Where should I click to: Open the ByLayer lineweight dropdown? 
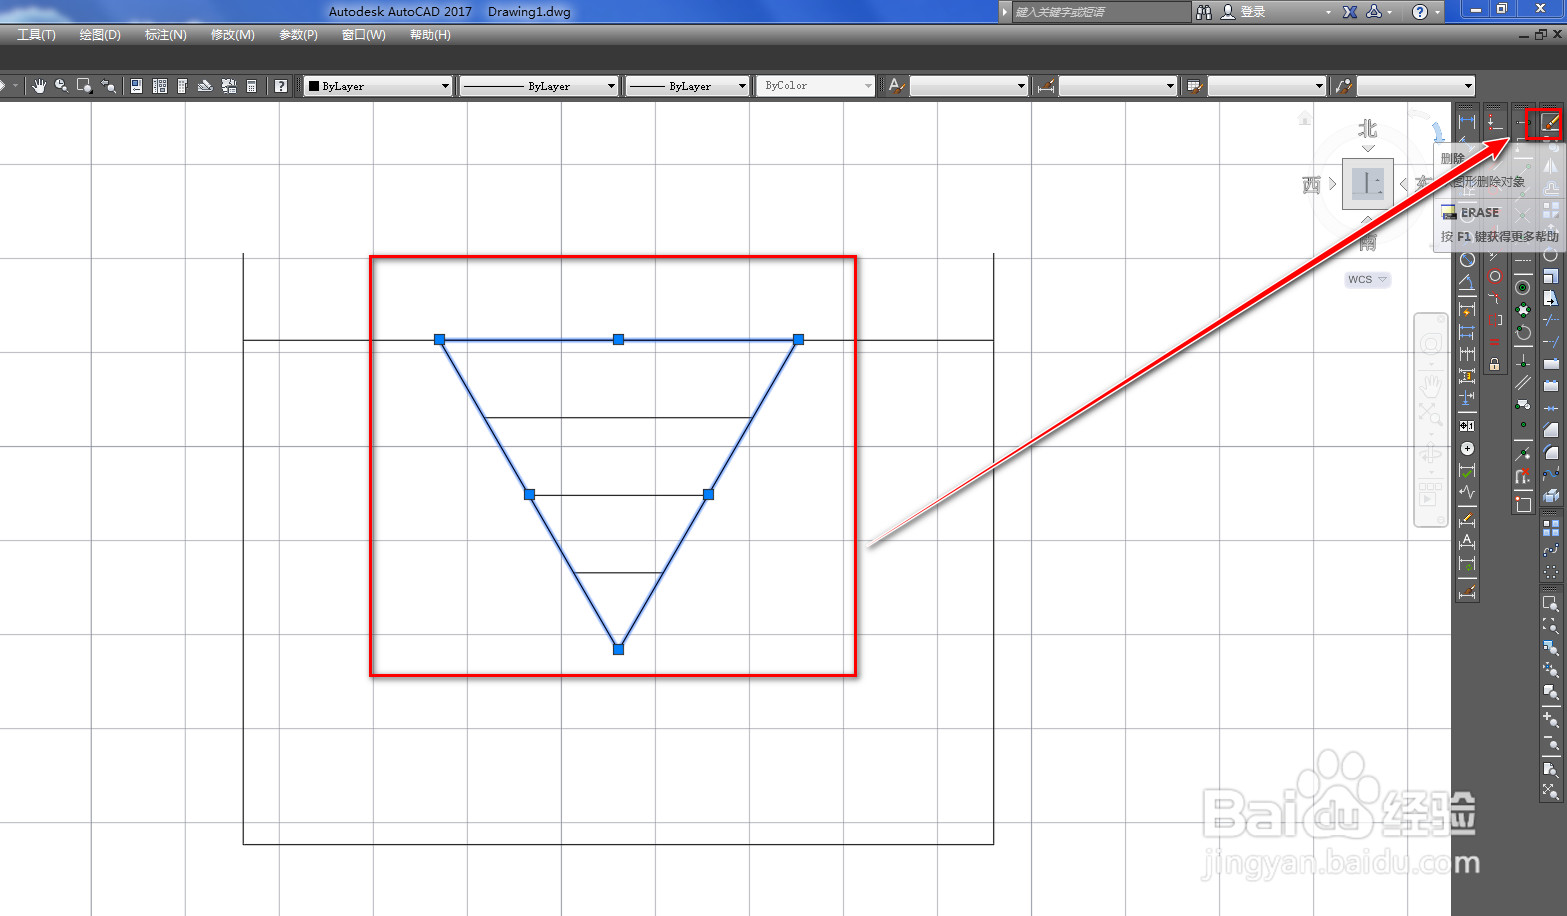(687, 86)
